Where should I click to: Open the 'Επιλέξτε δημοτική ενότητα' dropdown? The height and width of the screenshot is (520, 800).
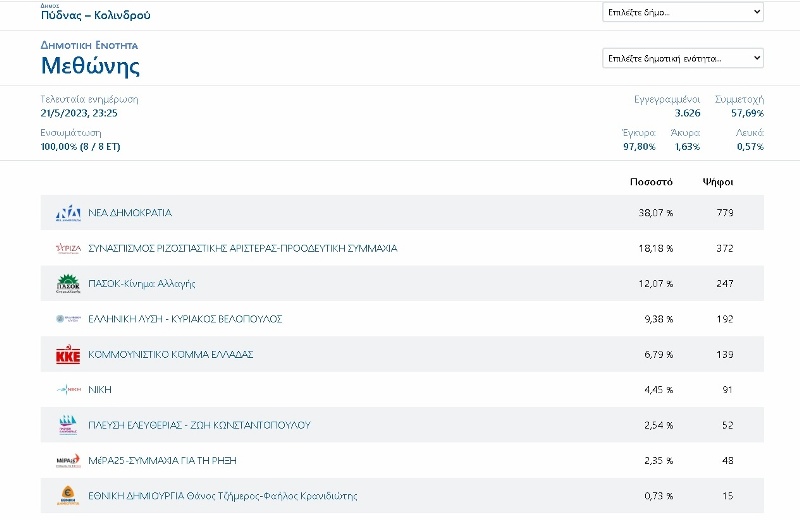683,58
